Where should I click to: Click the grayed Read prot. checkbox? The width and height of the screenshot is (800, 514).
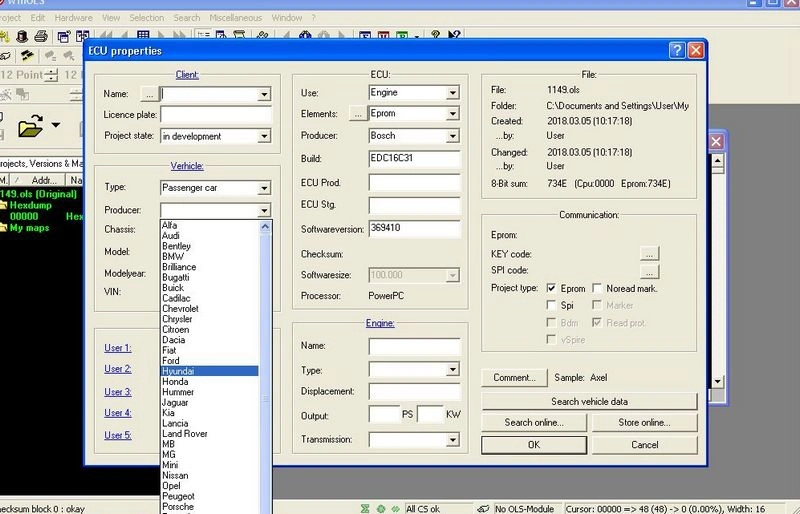click(597, 323)
